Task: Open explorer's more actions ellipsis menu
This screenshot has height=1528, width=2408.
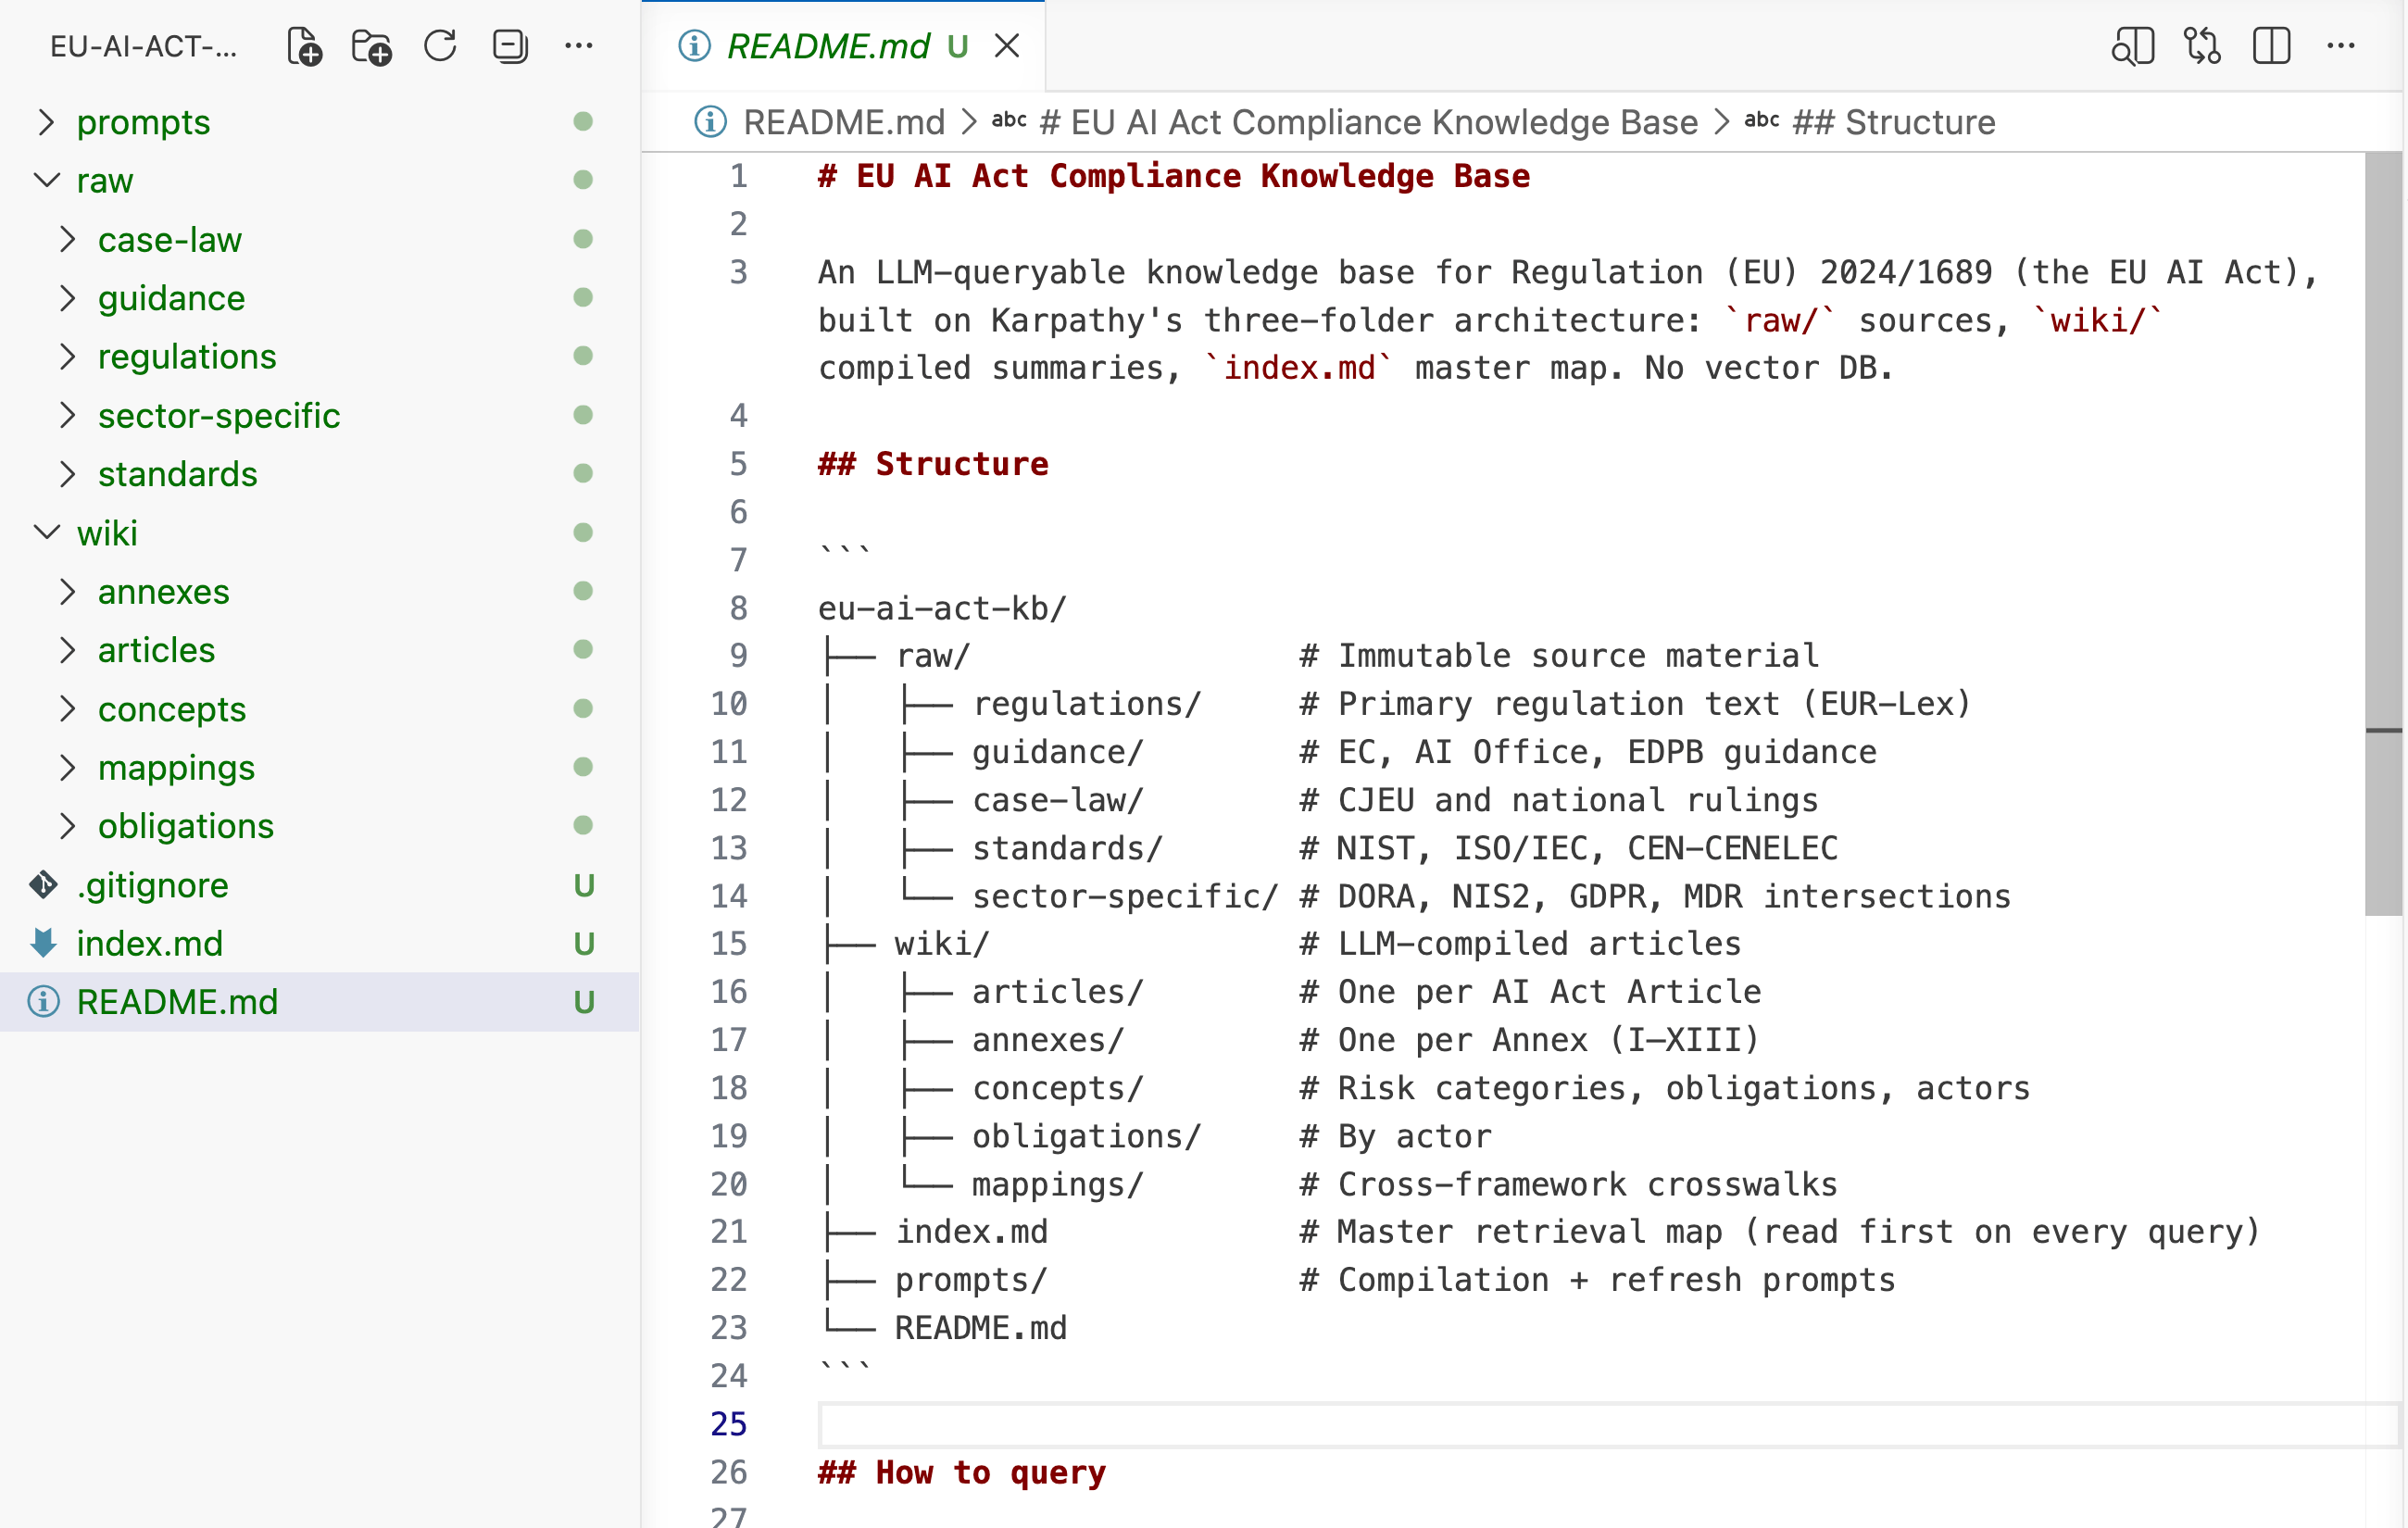Action: click(x=579, y=46)
